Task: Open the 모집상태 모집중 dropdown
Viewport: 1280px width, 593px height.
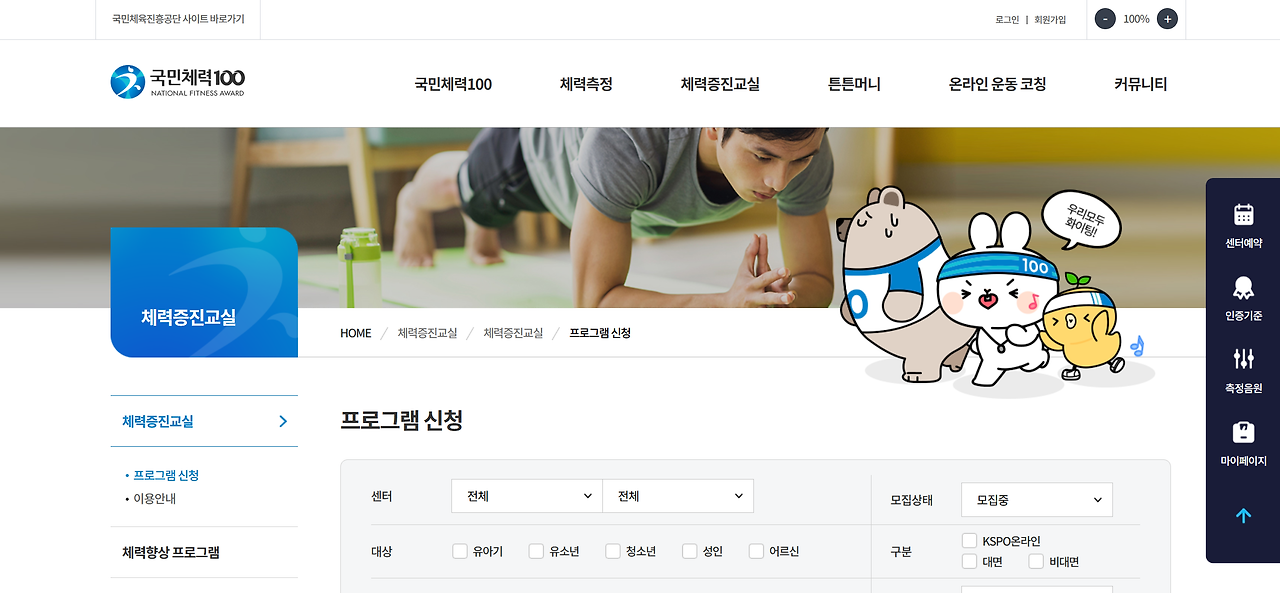Action: click(1037, 500)
